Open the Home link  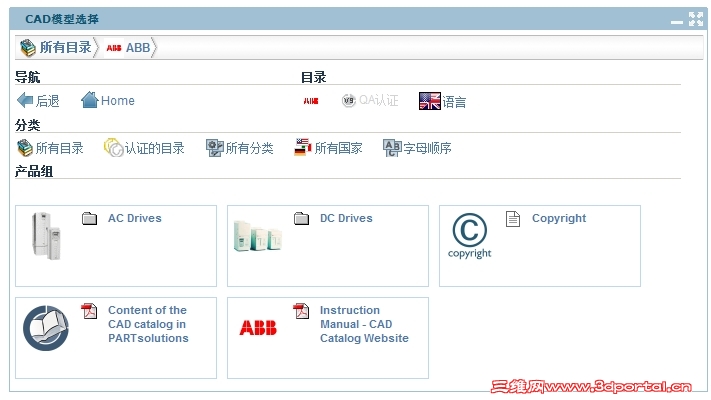[118, 101]
